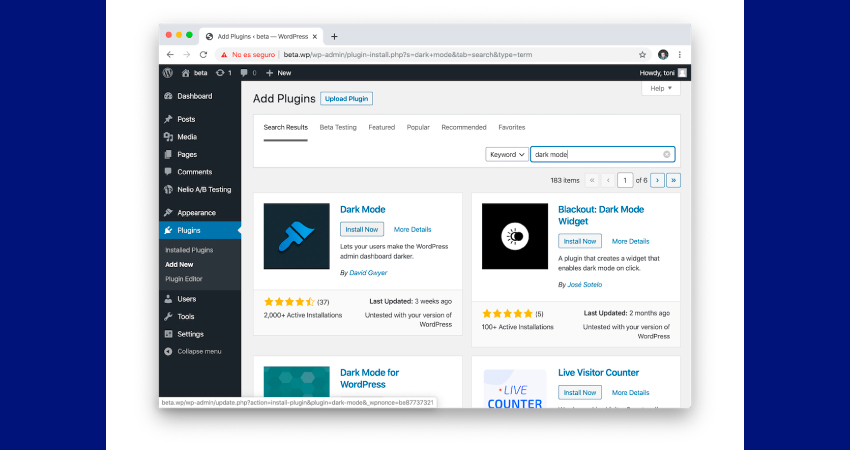The height and width of the screenshot is (450, 850).
Task: Open Live Visitor Counter title
Action: (x=598, y=372)
